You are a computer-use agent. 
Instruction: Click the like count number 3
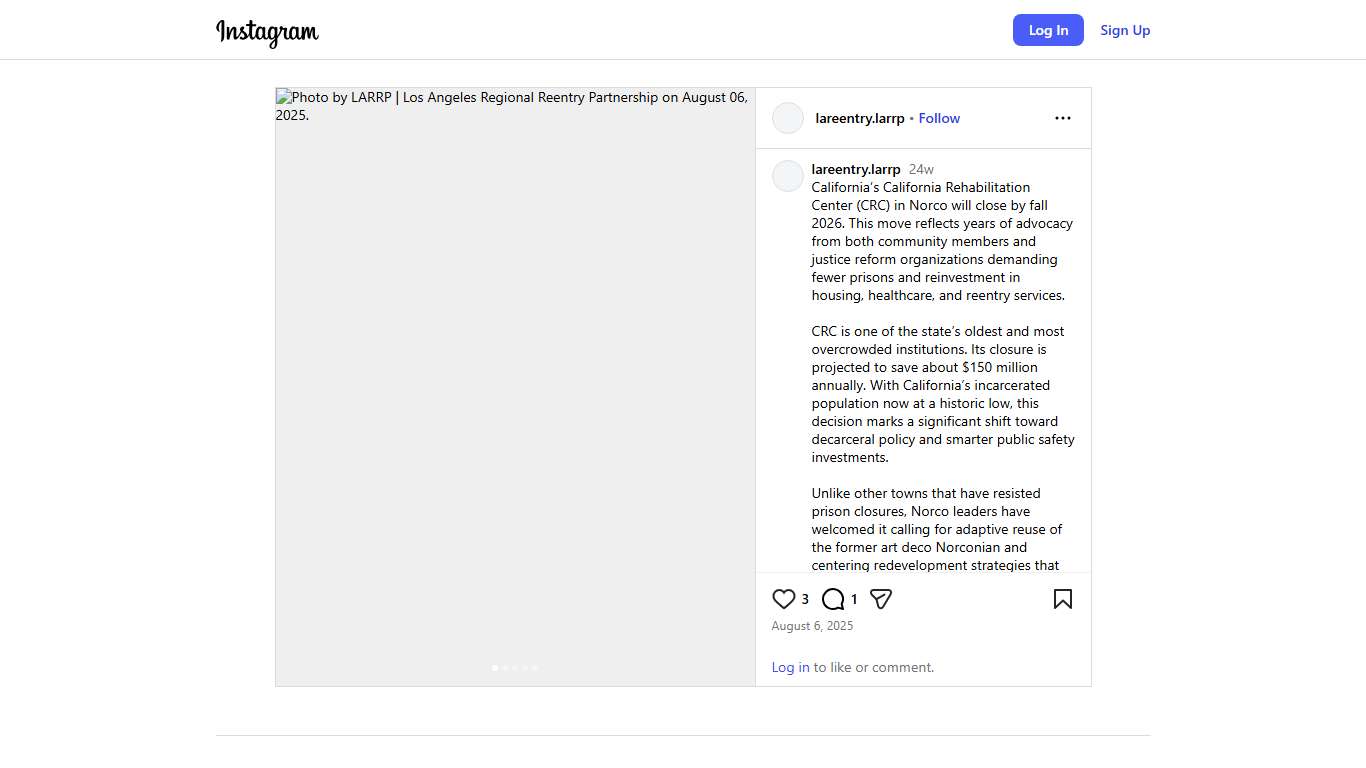tap(805, 599)
